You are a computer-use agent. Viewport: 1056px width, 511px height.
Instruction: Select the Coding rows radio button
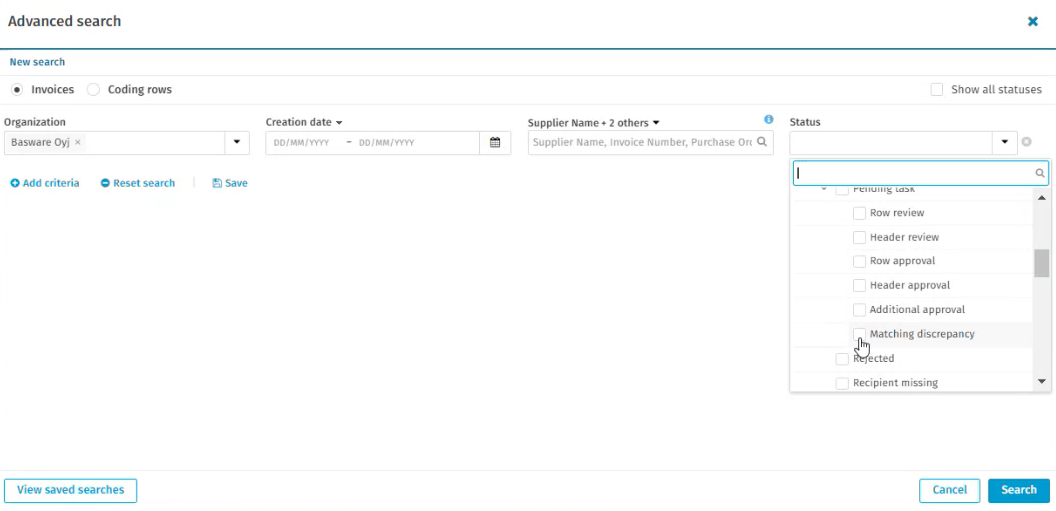pos(94,90)
